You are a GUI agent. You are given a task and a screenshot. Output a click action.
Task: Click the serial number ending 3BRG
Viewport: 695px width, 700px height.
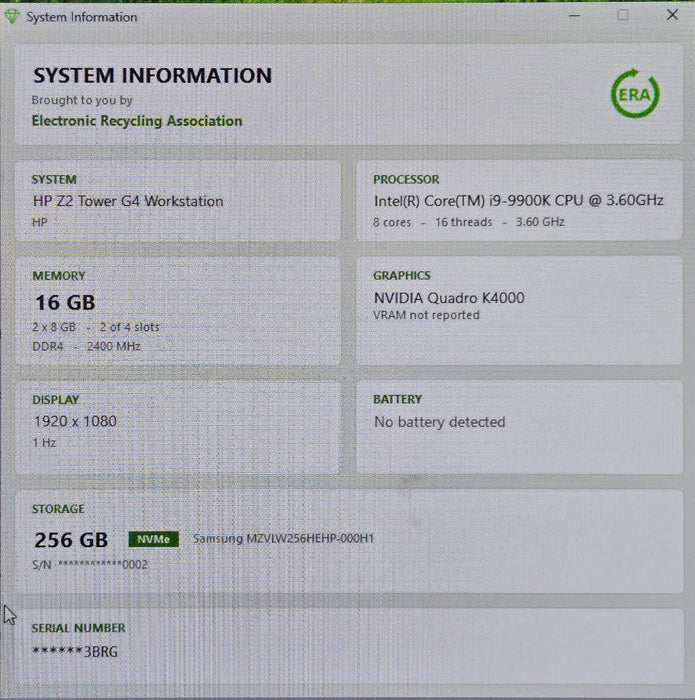point(75,652)
